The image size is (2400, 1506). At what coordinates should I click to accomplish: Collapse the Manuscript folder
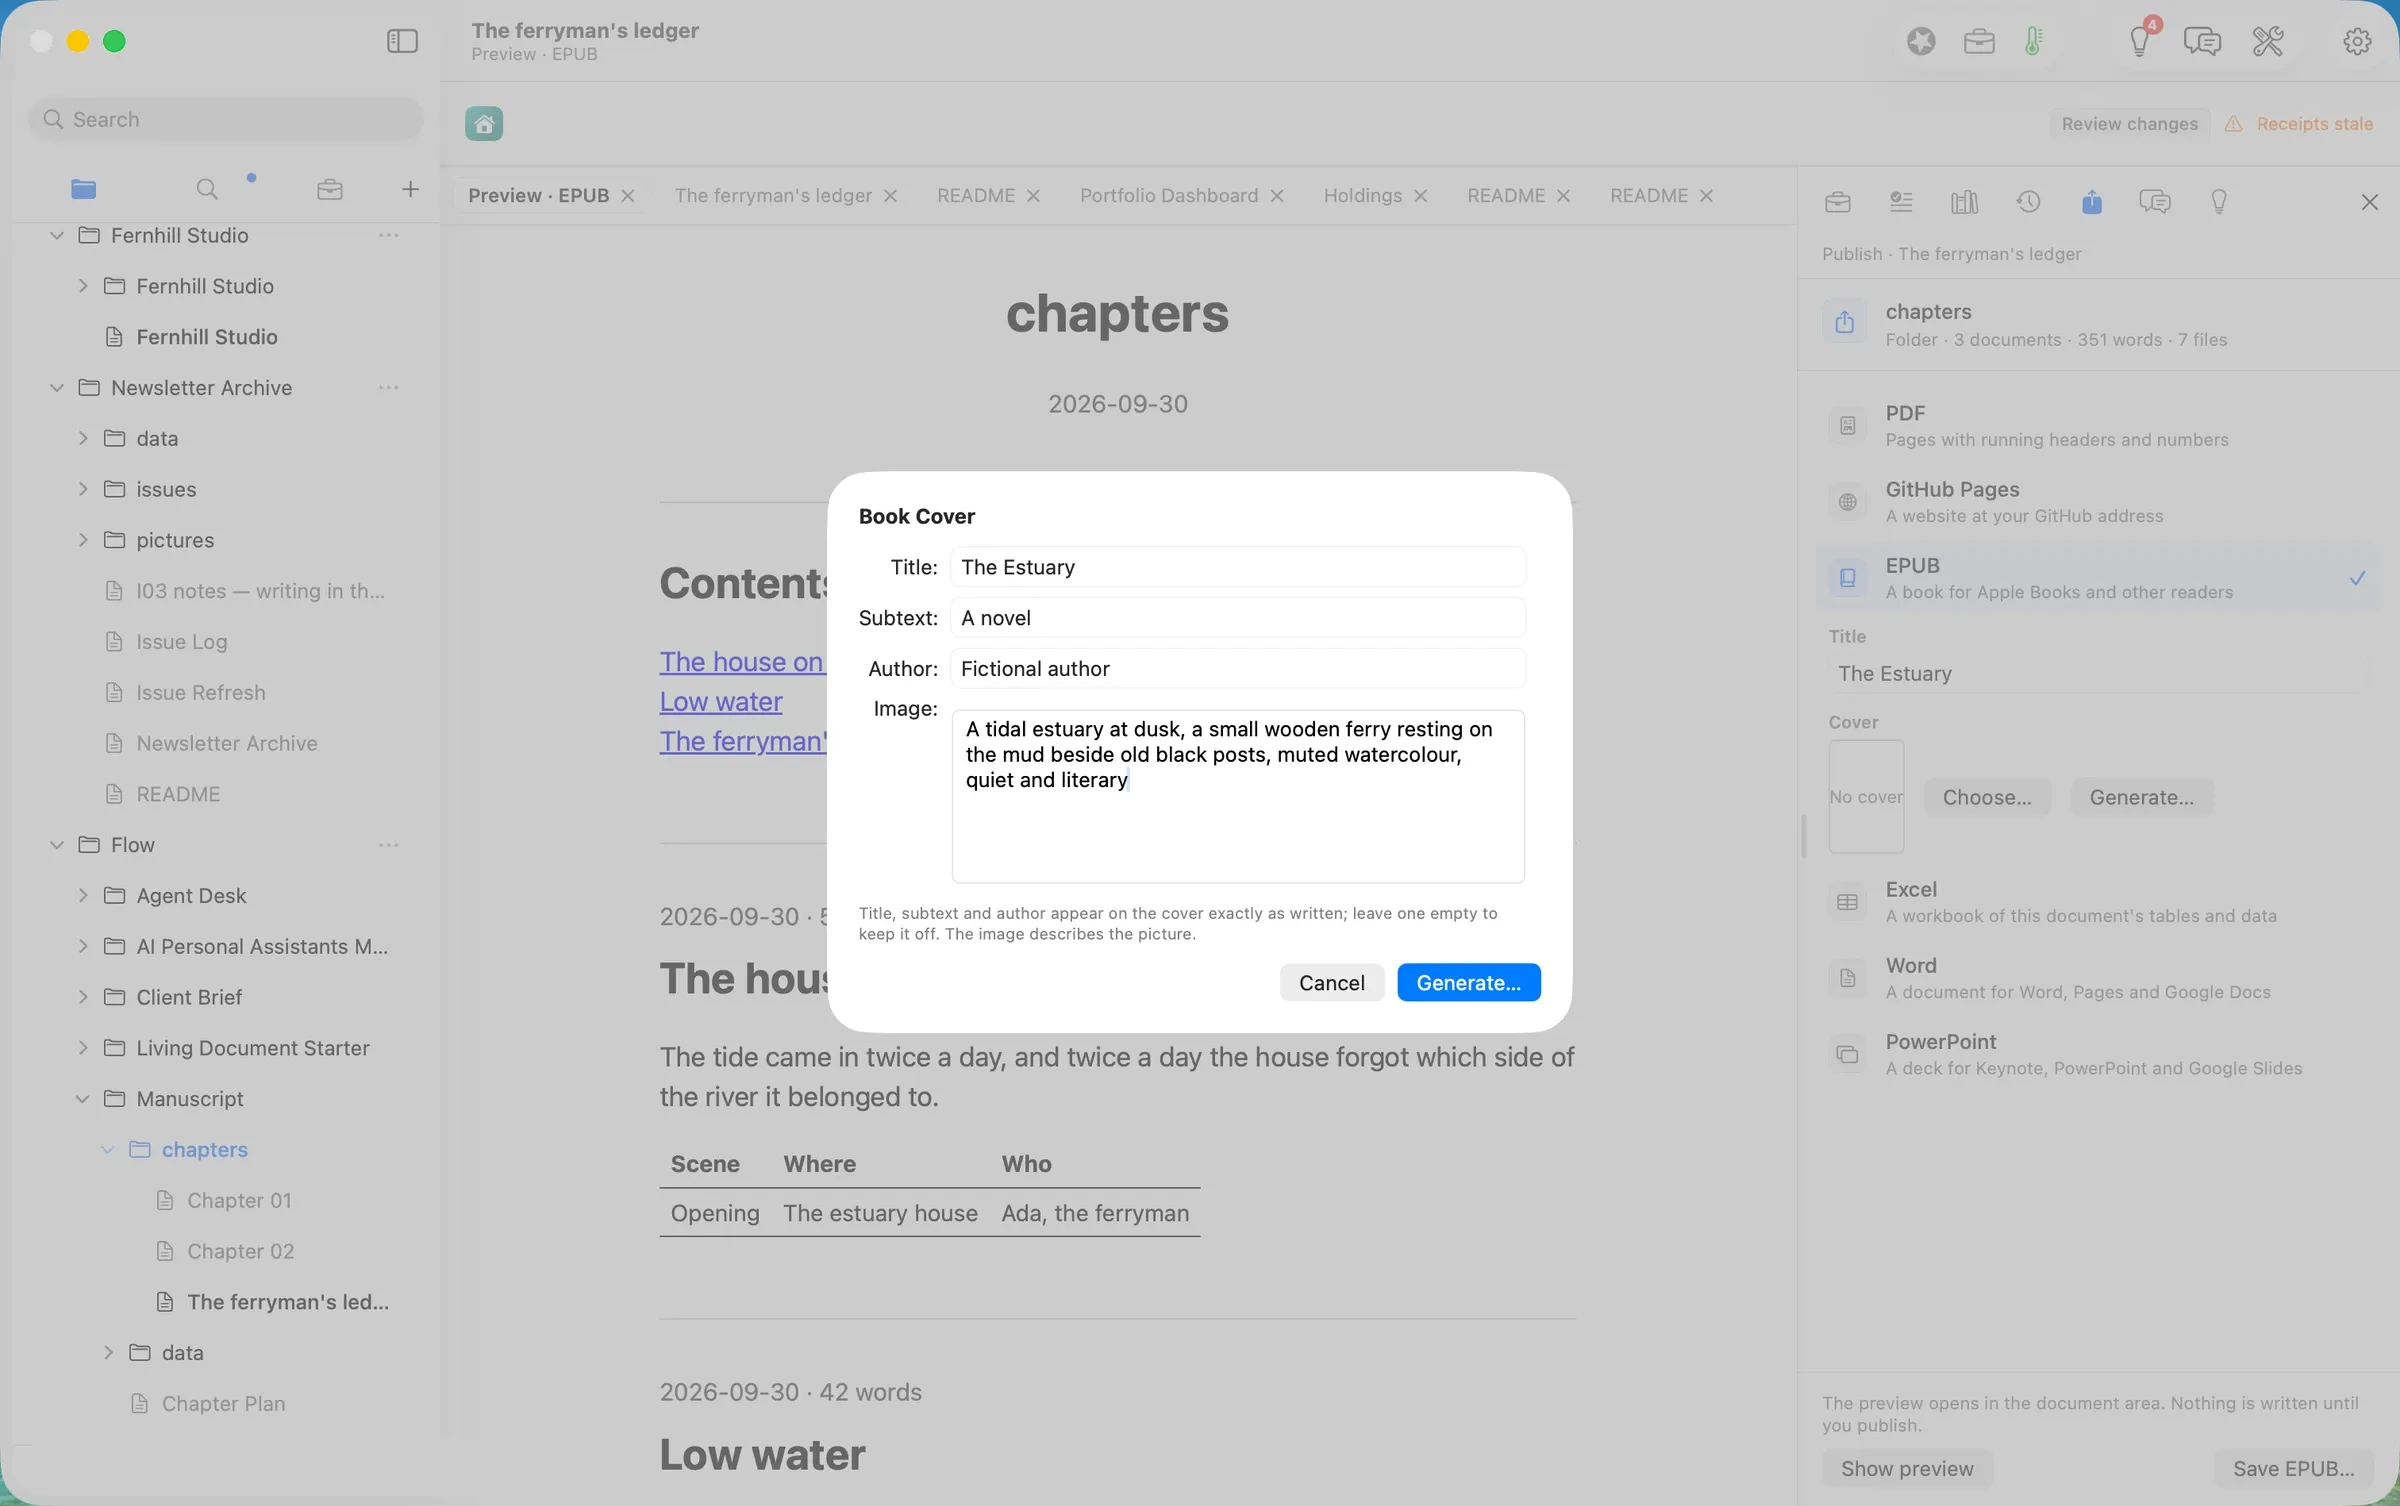coord(83,1099)
